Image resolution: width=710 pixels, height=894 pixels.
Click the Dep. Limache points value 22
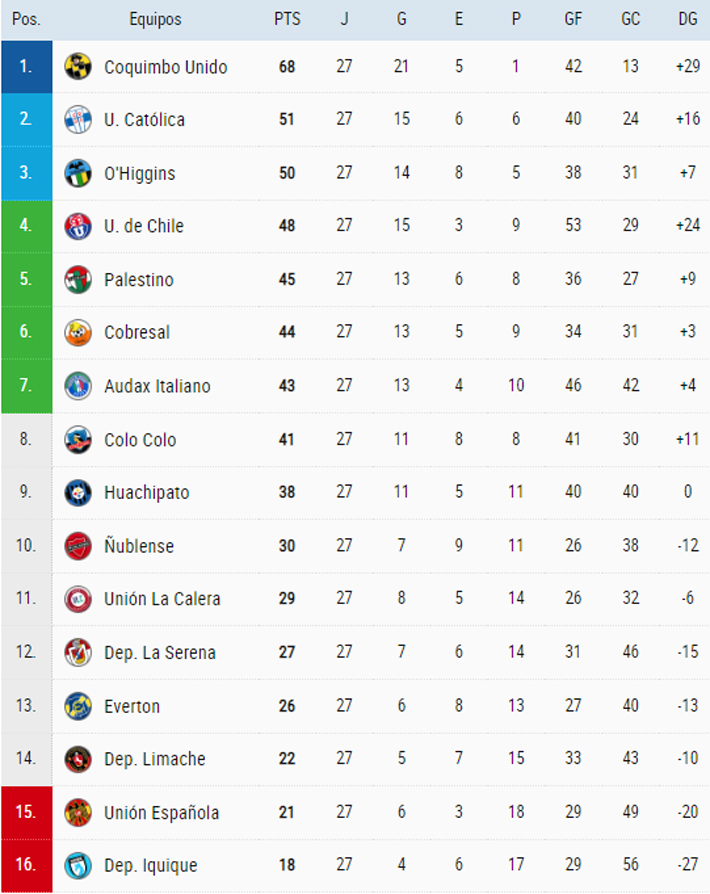(287, 759)
